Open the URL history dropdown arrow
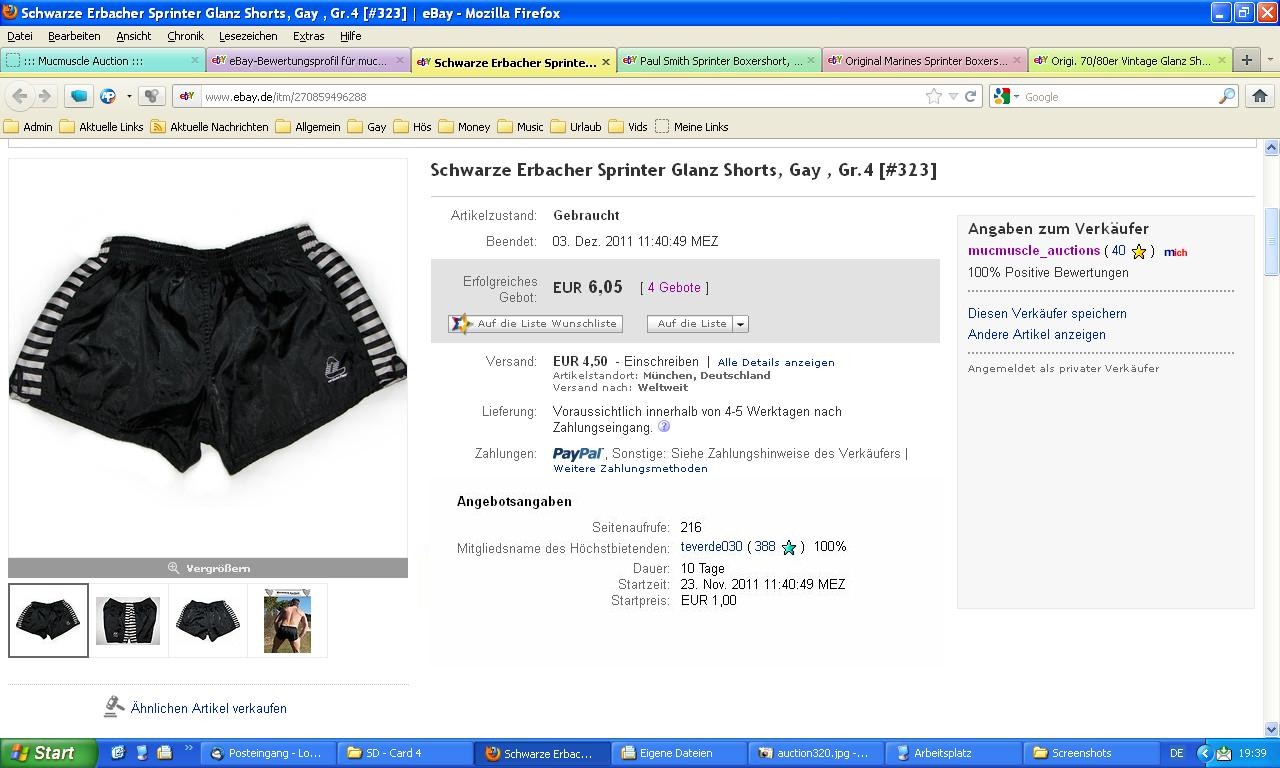This screenshot has height=768, width=1280. tap(953, 97)
